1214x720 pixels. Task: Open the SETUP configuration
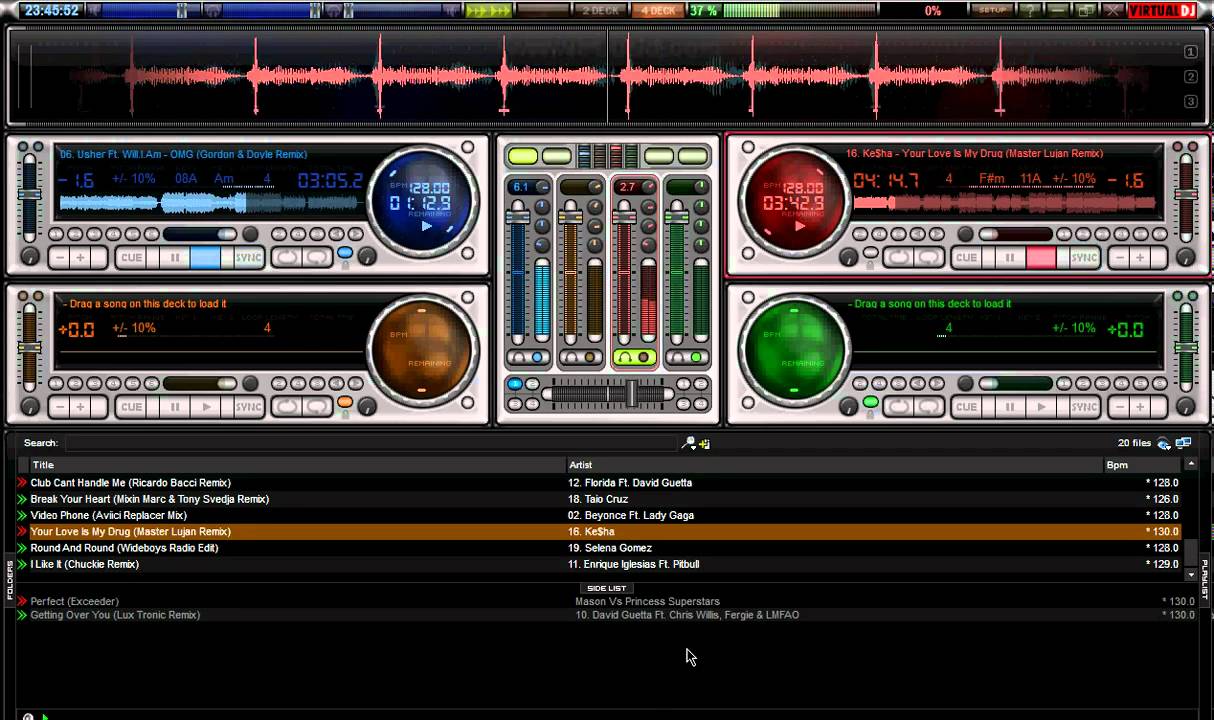pos(993,10)
